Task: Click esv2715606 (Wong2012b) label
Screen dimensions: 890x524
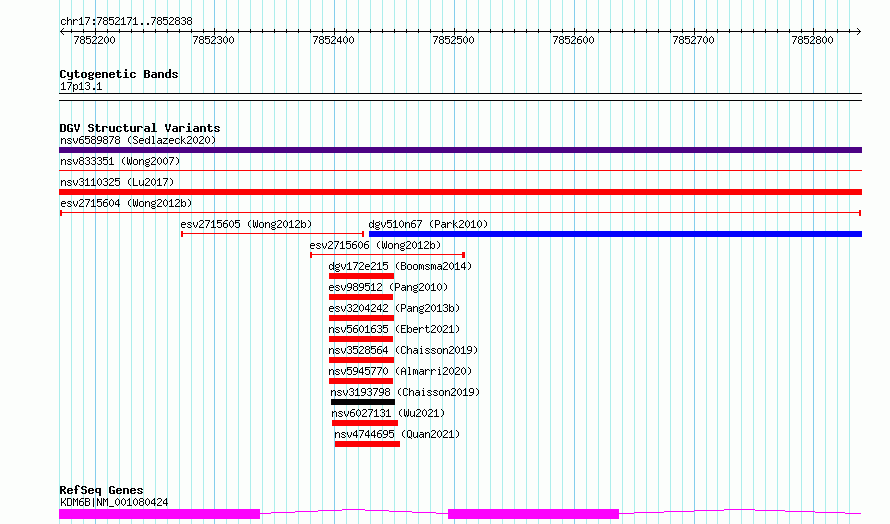Action: (375, 245)
